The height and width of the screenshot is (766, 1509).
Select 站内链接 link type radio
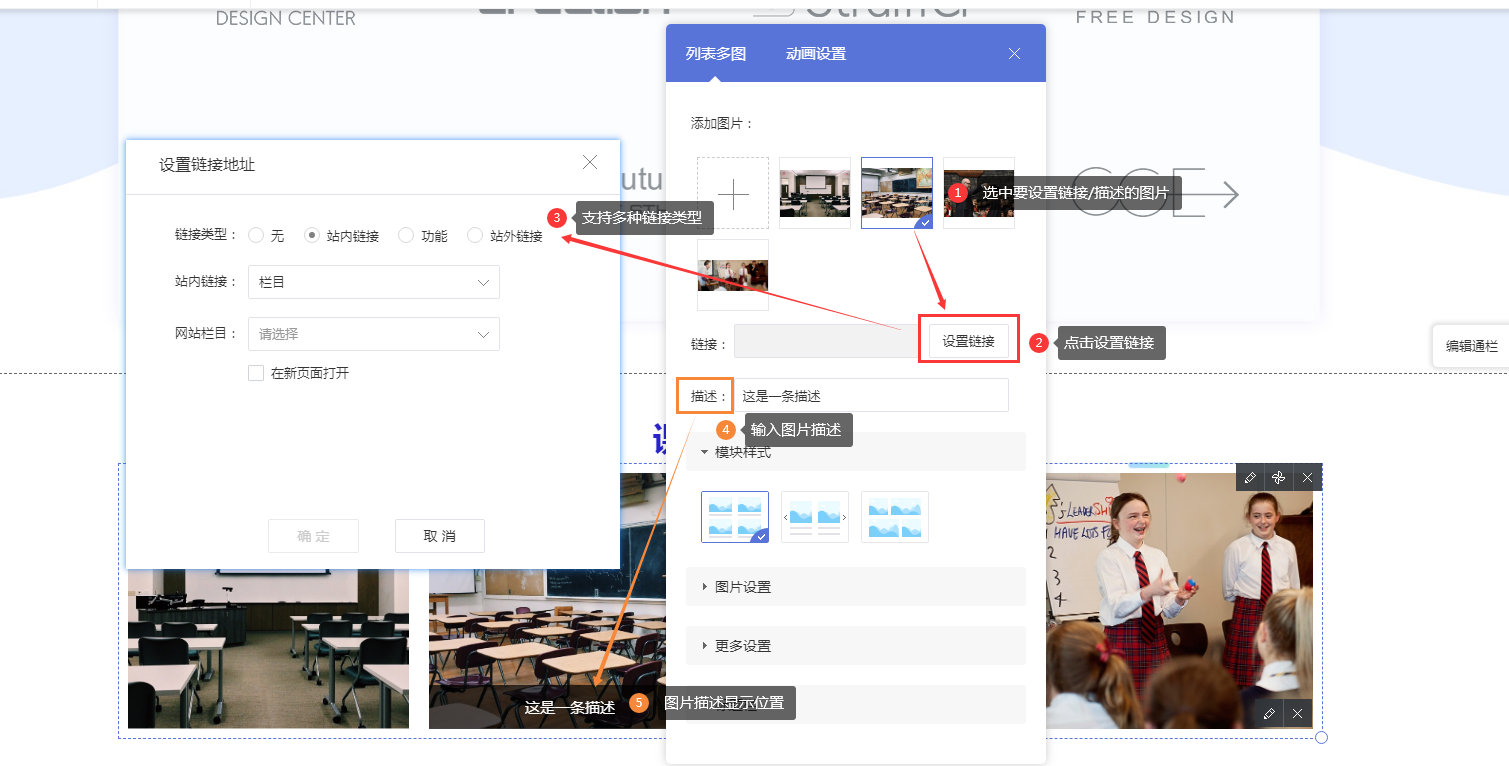tap(312, 236)
